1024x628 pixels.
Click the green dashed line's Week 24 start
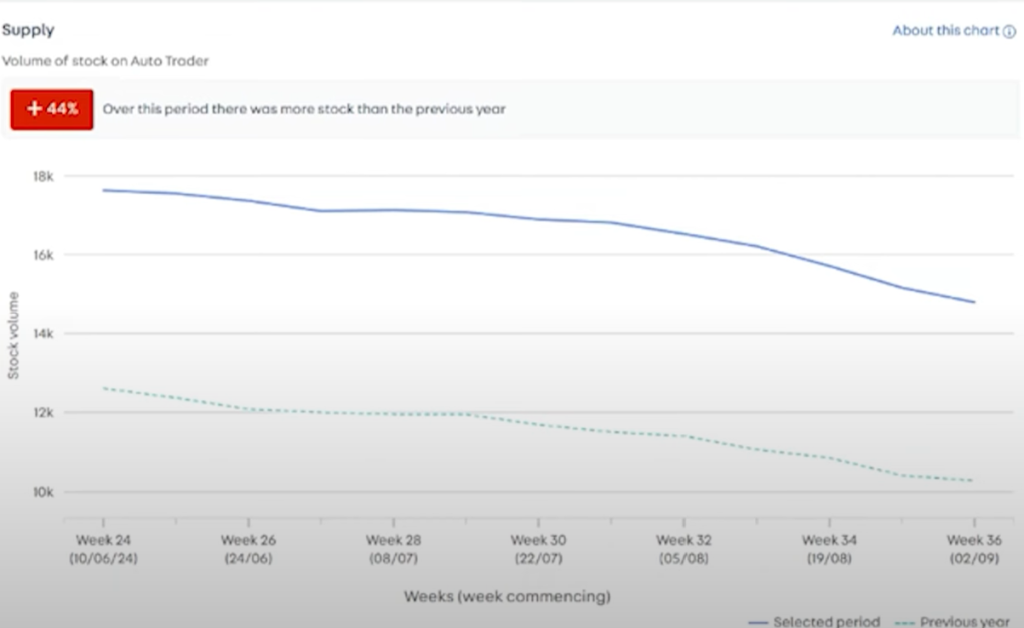tap(104, 388)
